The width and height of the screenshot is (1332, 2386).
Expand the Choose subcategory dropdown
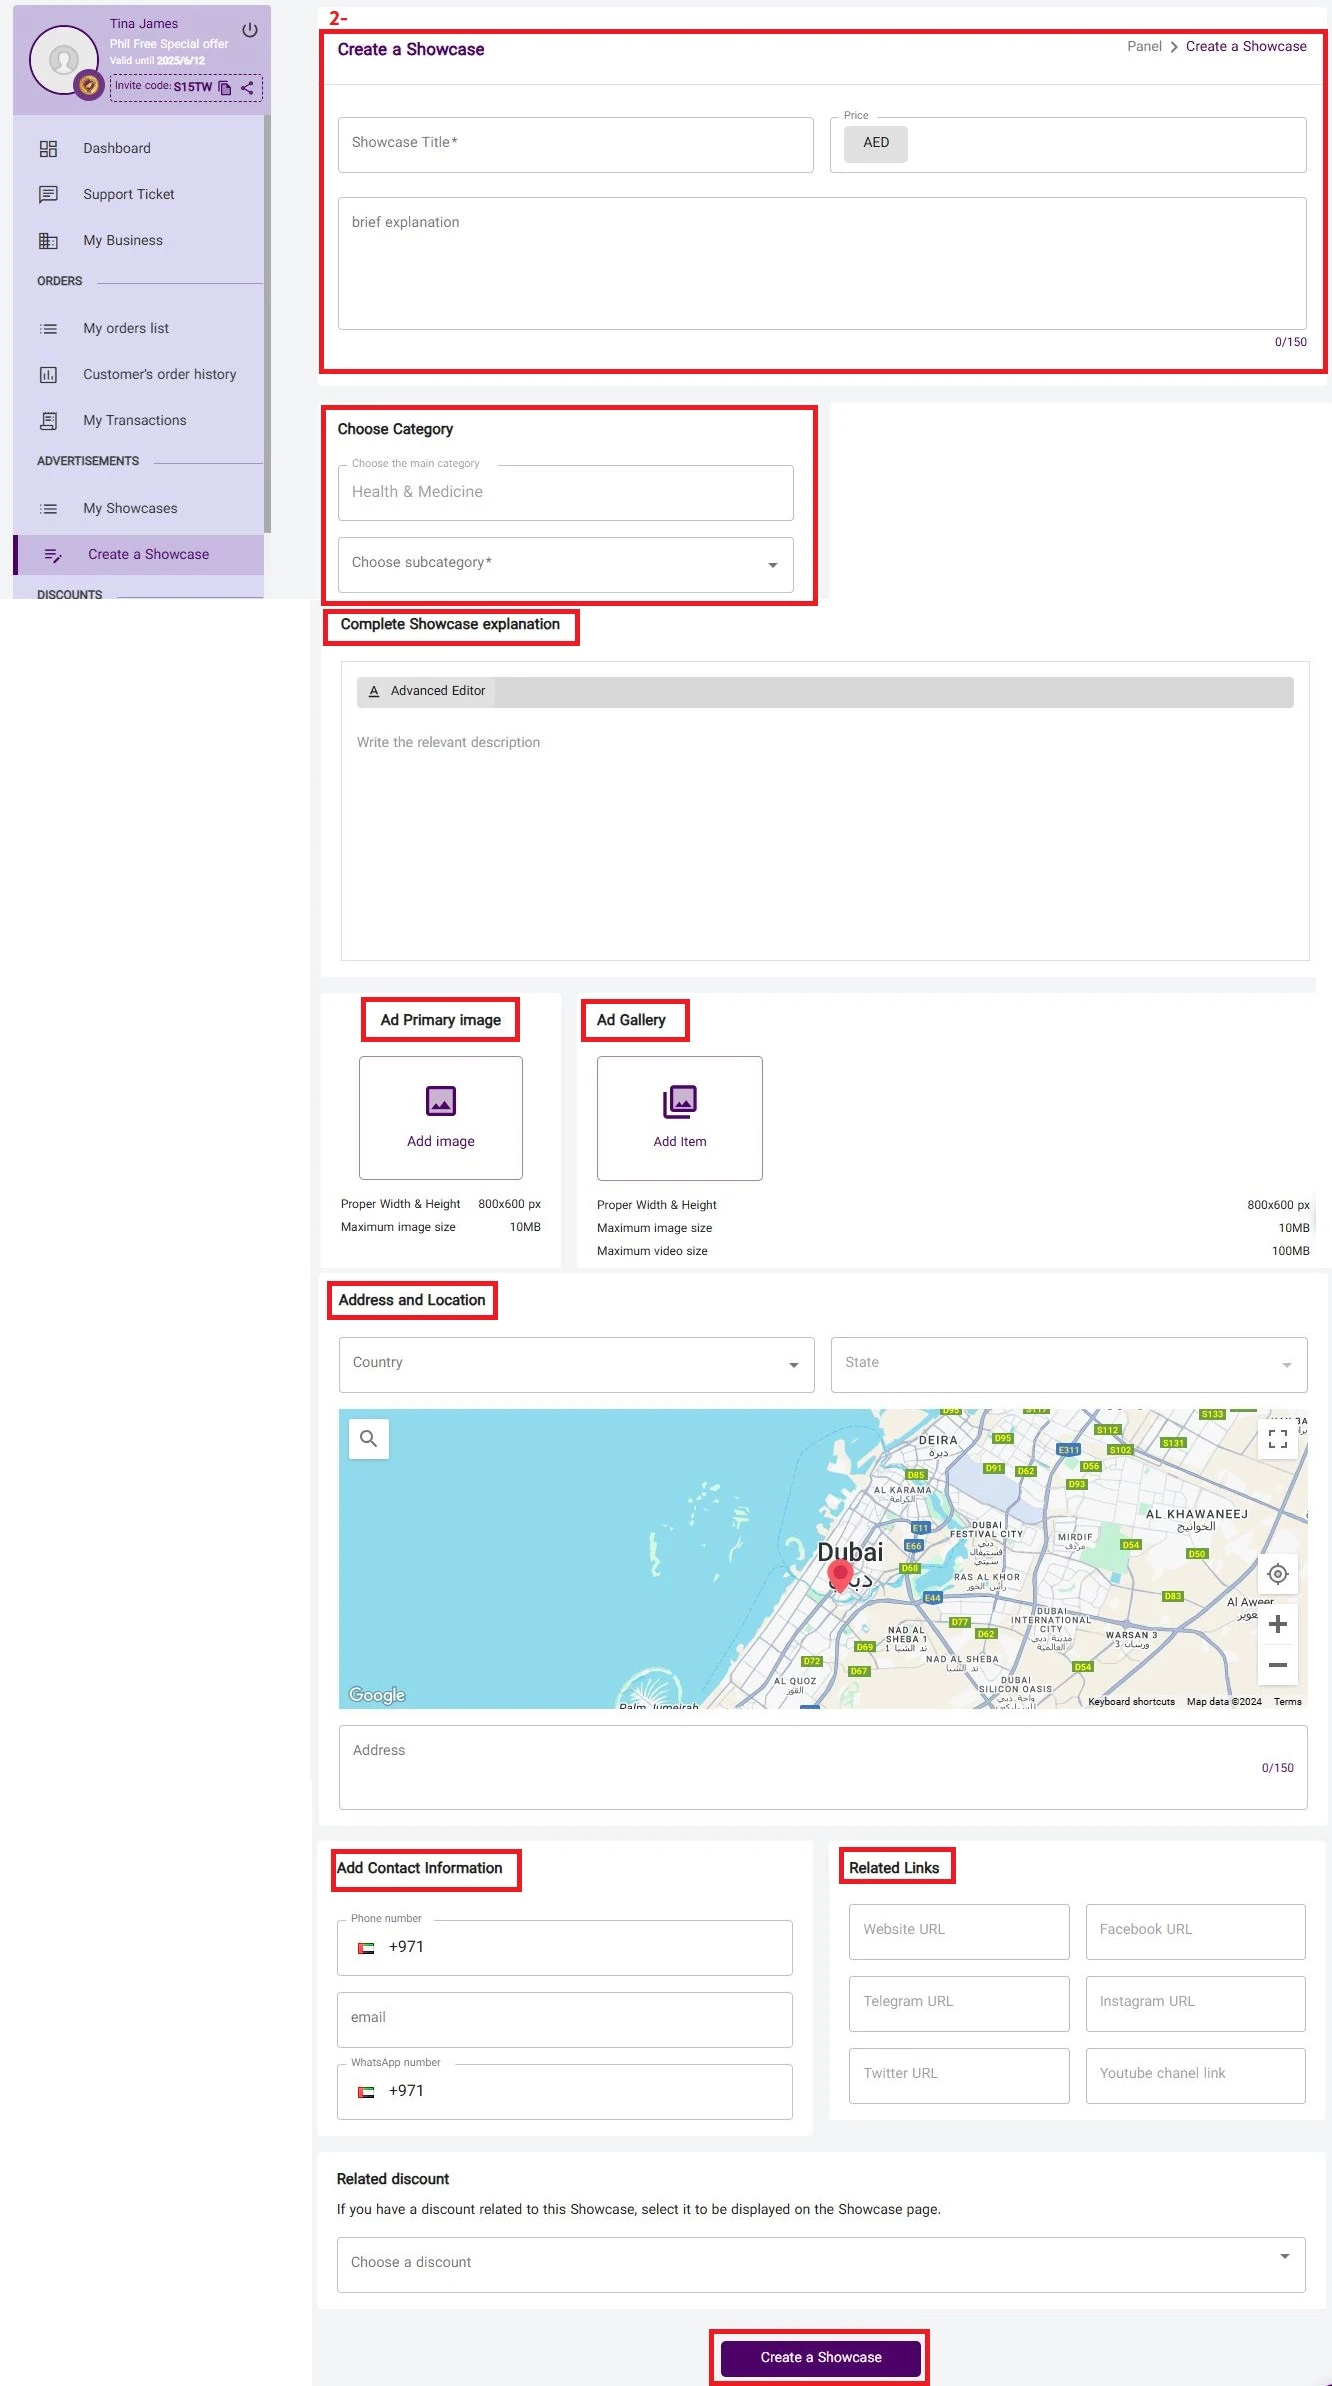[565, 564]
